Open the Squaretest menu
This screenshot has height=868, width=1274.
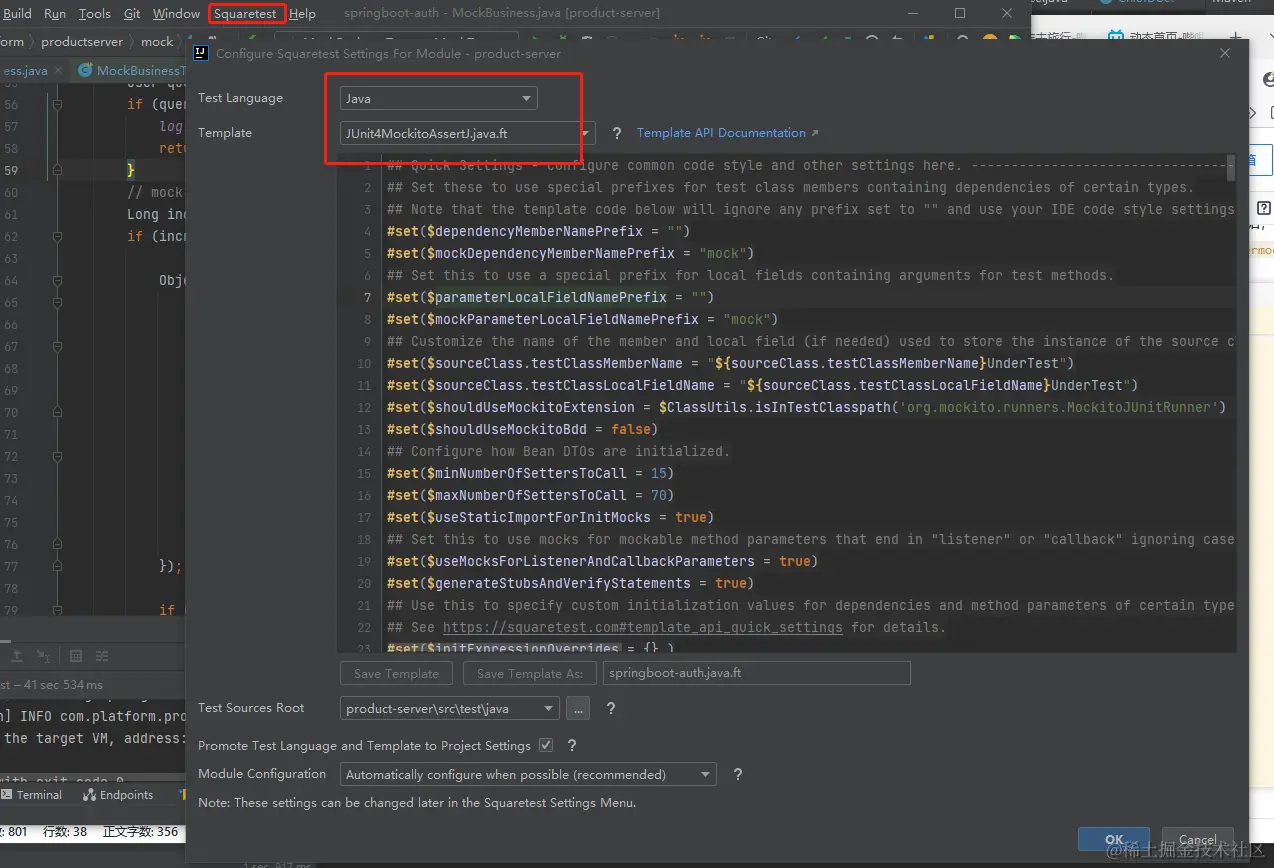click(245, 14)
